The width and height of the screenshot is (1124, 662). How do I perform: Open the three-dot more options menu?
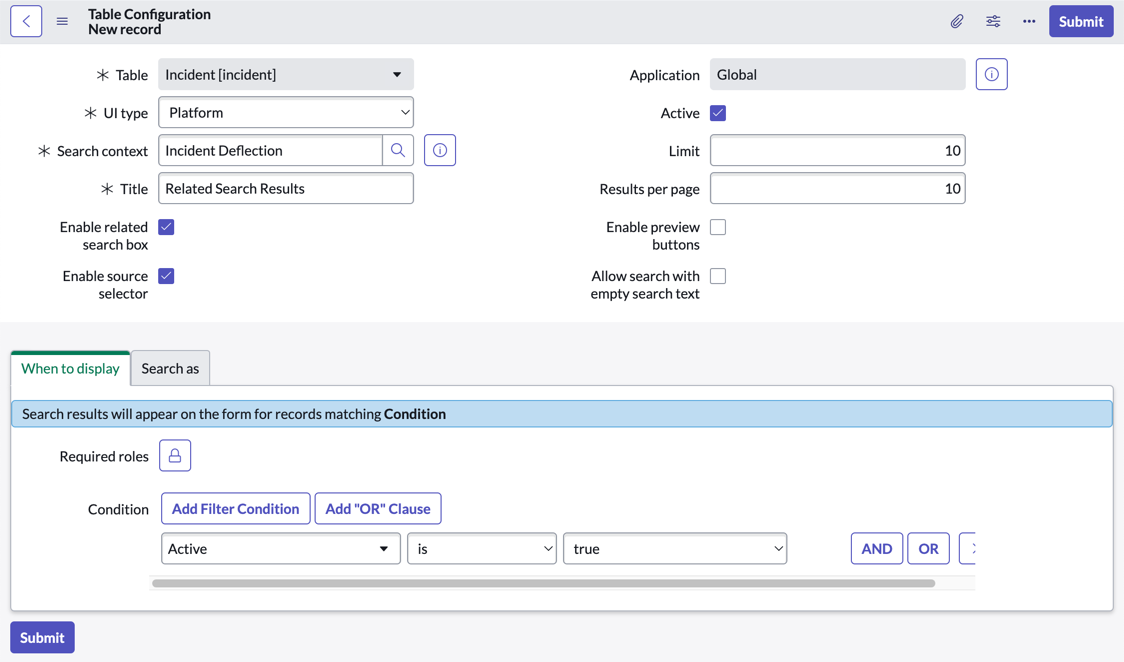[1029, 21]
